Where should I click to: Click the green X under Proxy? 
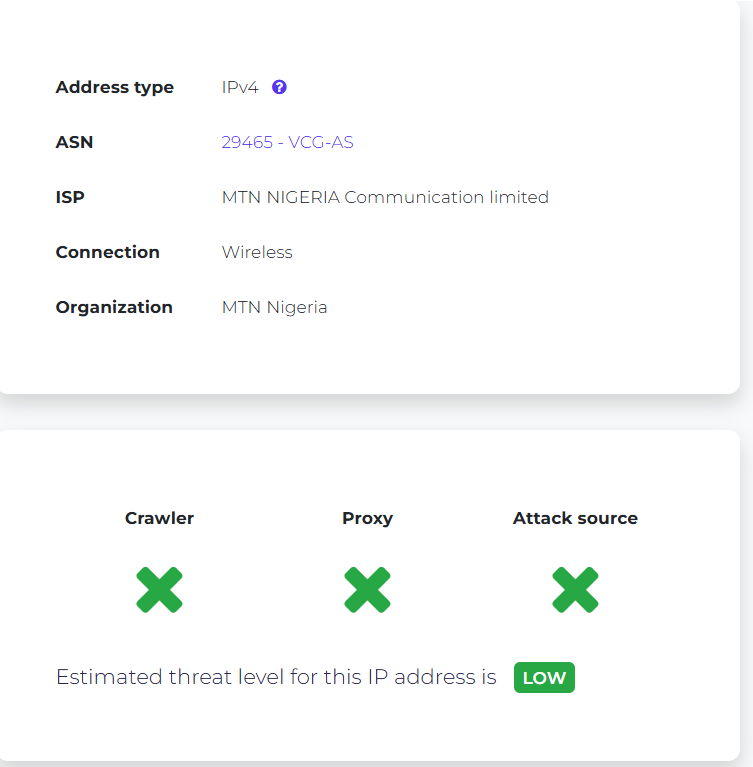[x=367, y=590]
